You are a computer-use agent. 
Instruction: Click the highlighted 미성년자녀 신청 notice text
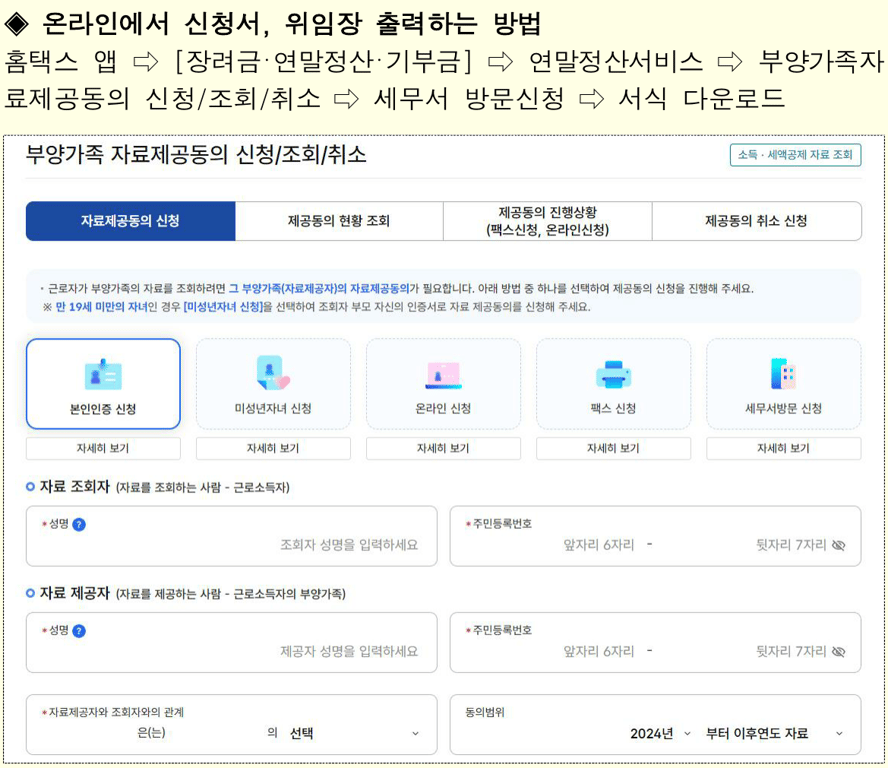224,307
